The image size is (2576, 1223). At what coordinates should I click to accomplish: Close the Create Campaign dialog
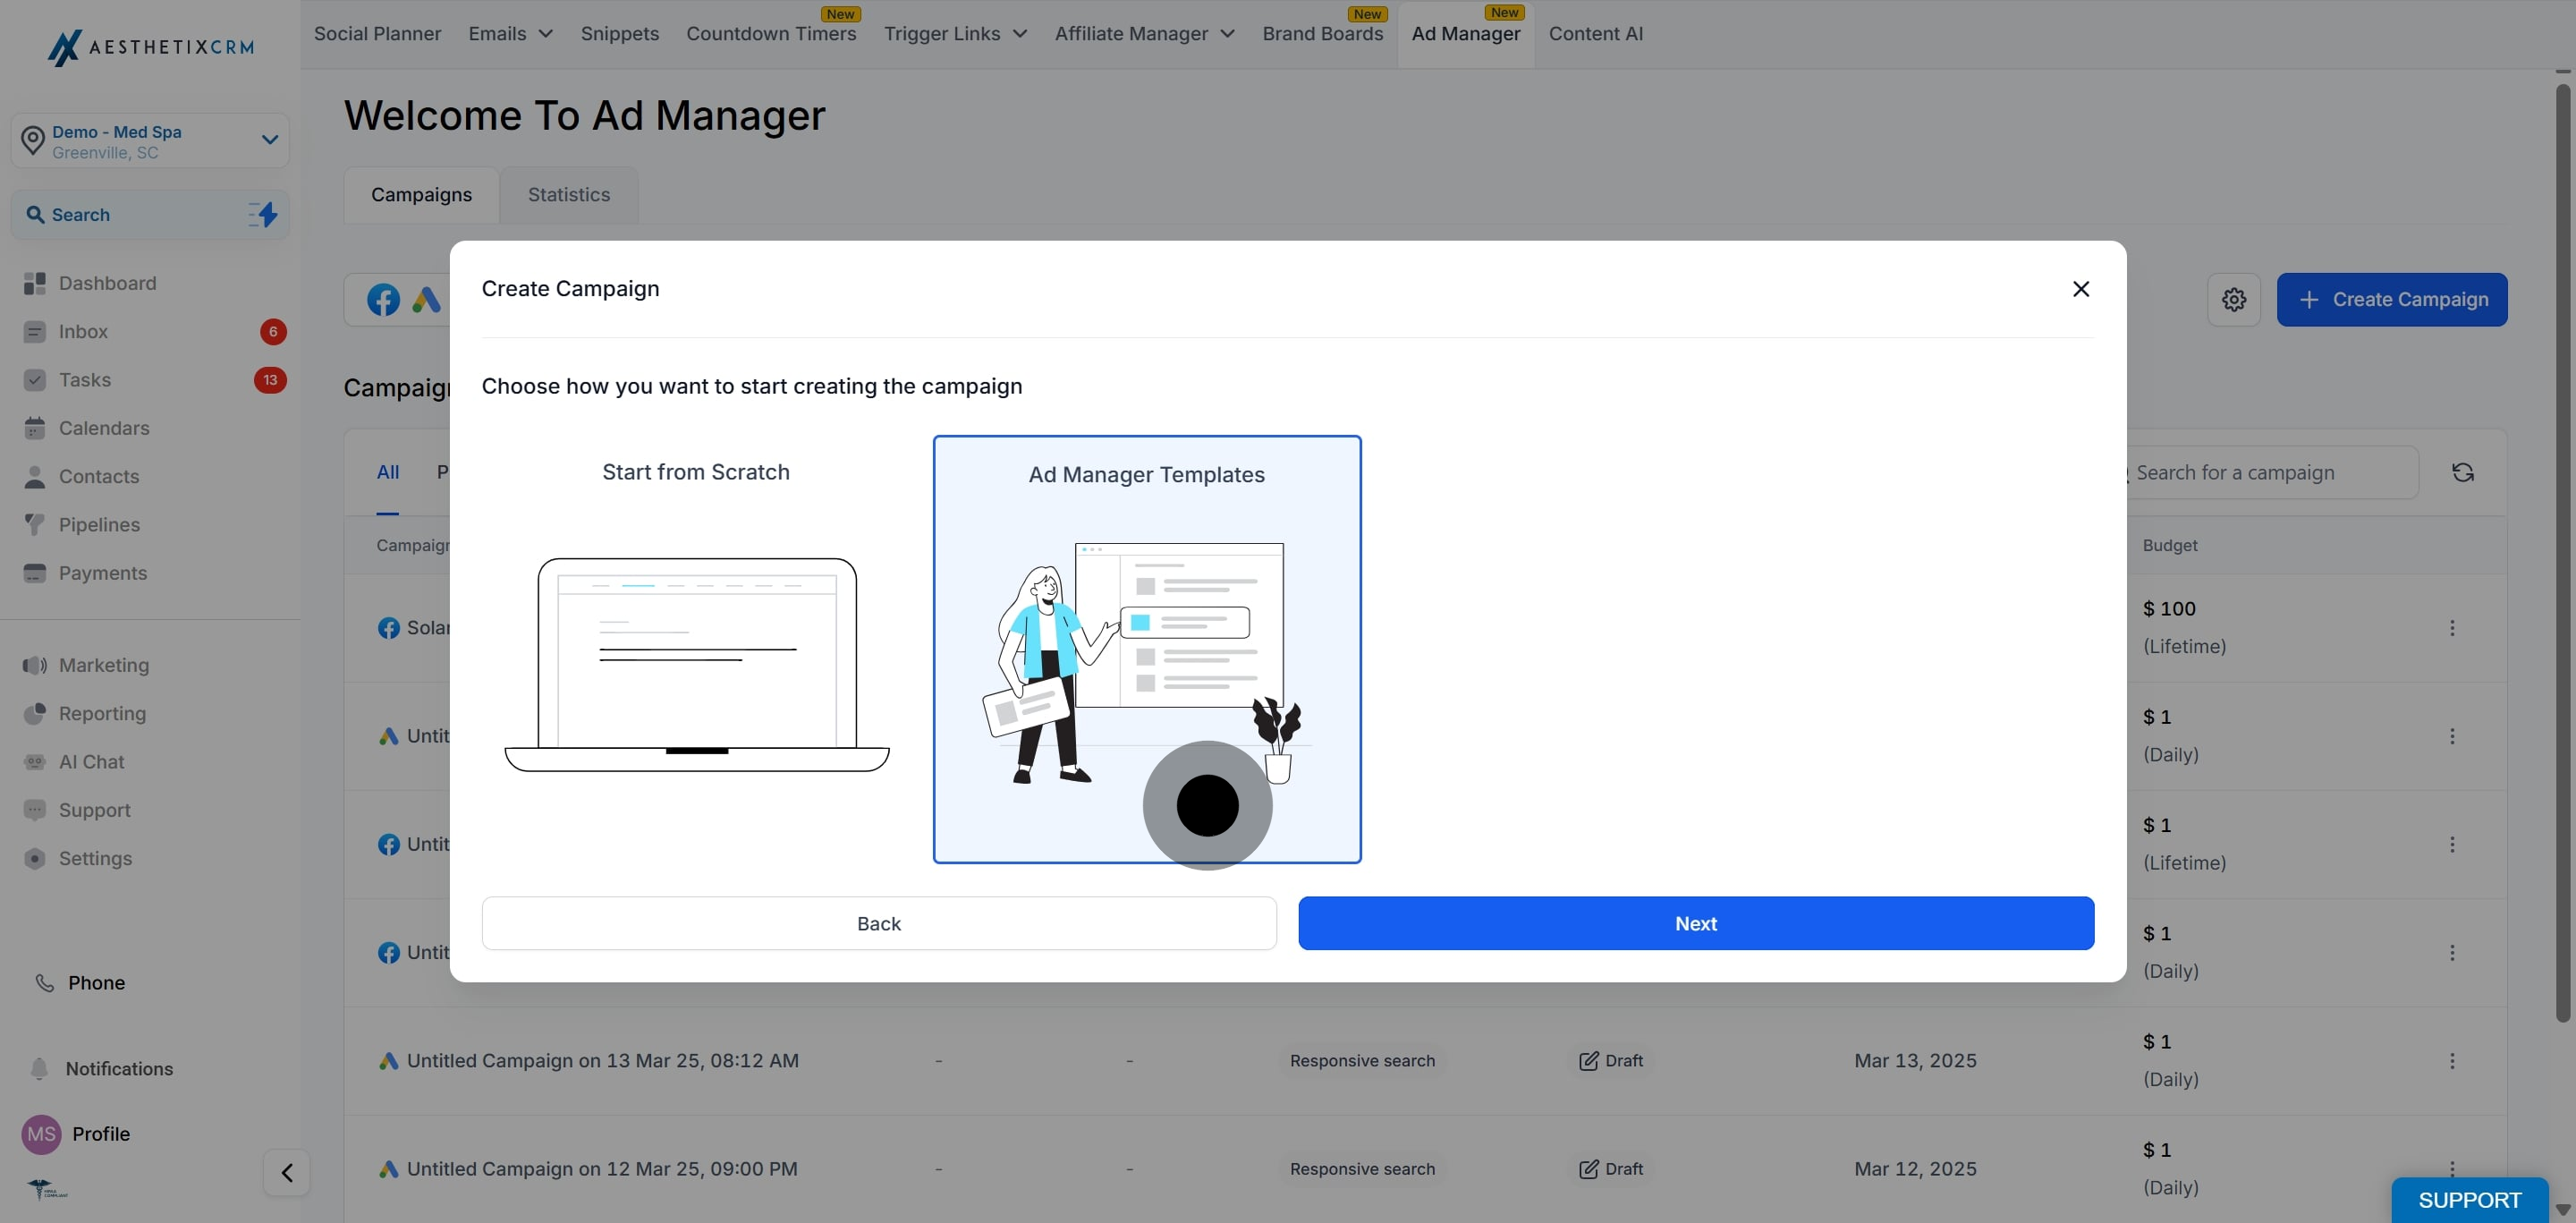(x=2081, y=288)
